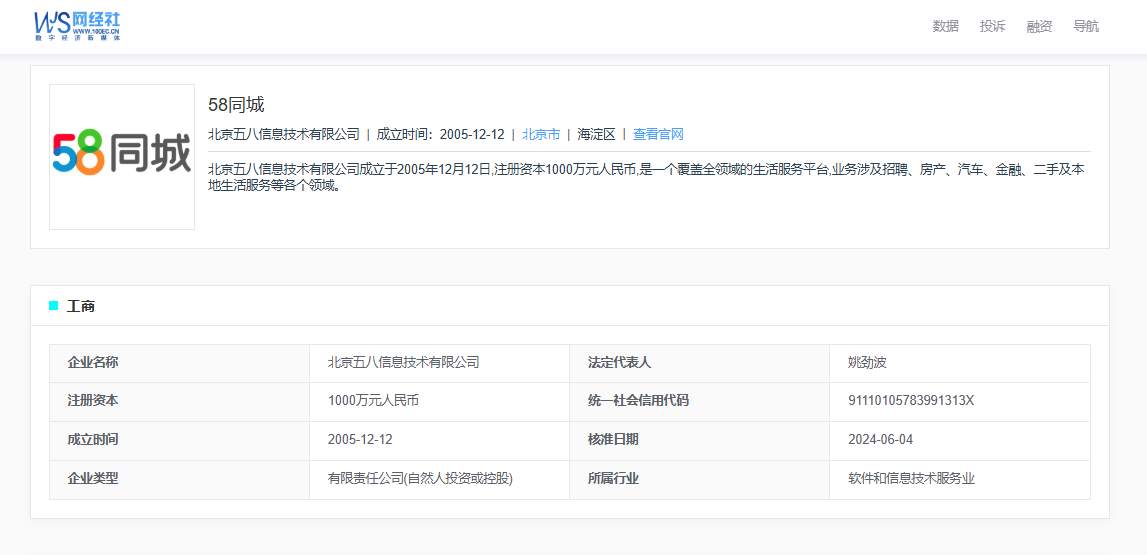Select the 姚劲波 table cell
This screenshot has width=1147, height=555.
coord(960,363)
